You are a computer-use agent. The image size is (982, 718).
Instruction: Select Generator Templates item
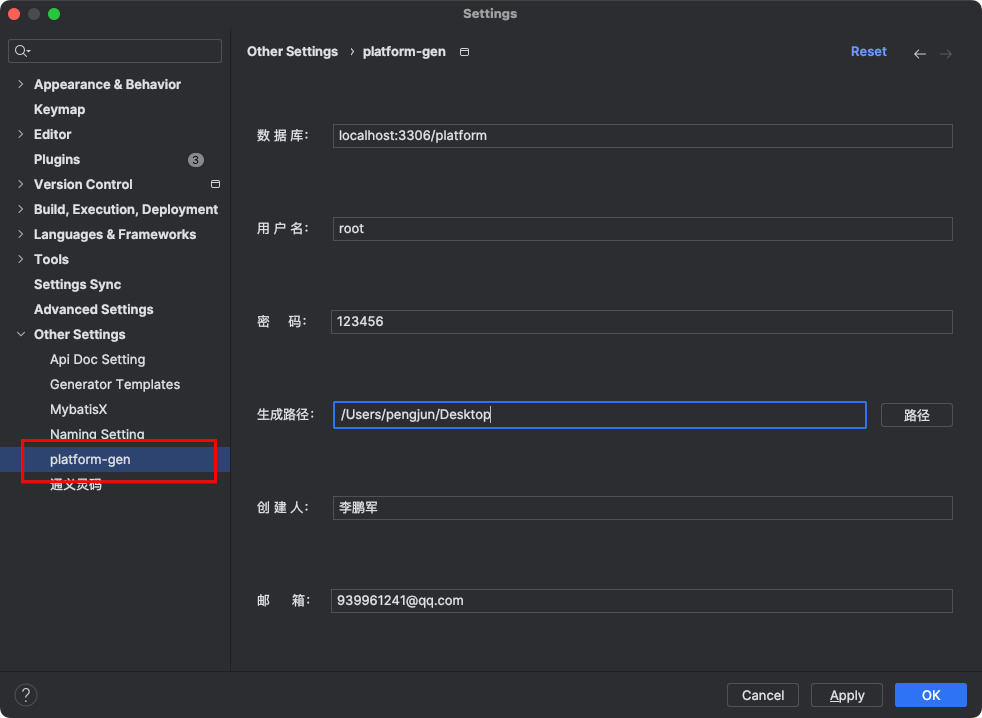pyautogui.click(x=115, y=385)
